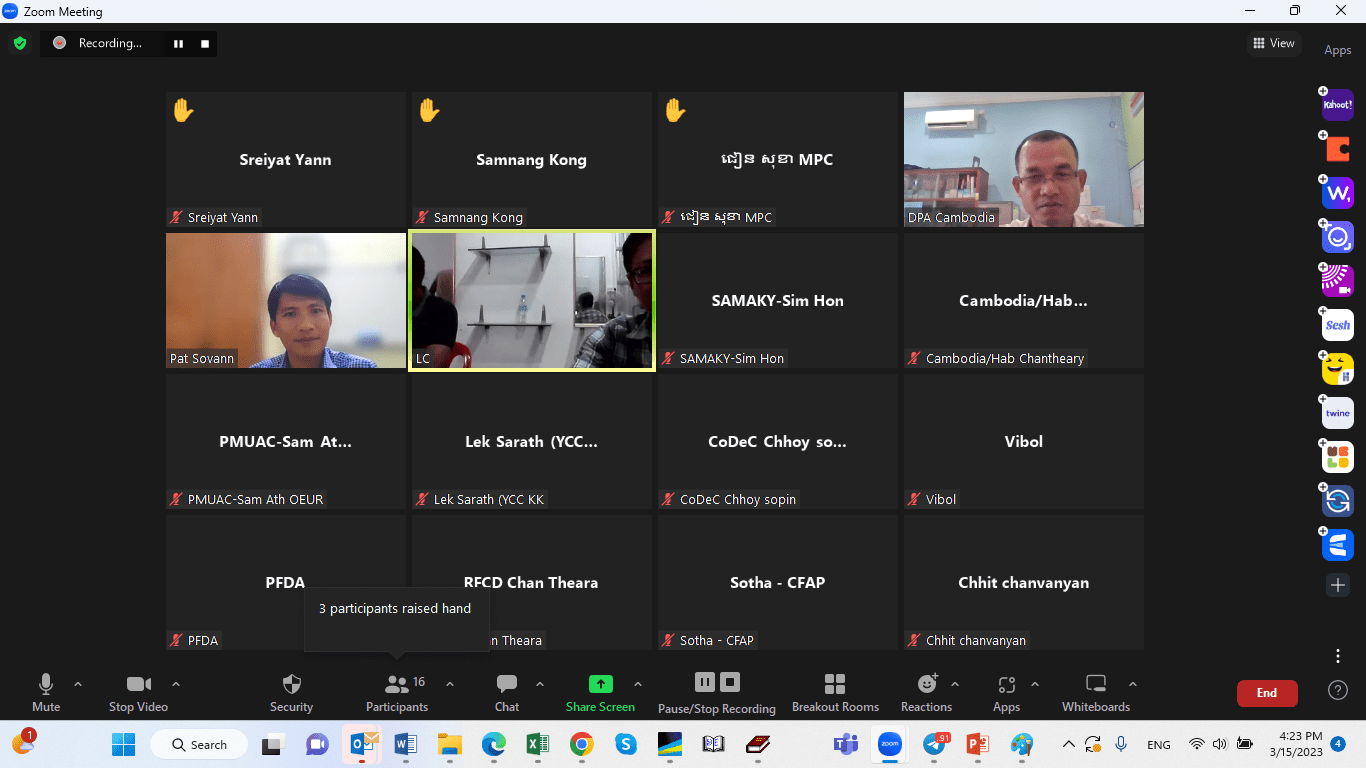Image resolution: width=1366 pixels, height=768 pixels.
Task: Pause the recording in top bar
Action: pyautogui.click(x=179, y=43)
